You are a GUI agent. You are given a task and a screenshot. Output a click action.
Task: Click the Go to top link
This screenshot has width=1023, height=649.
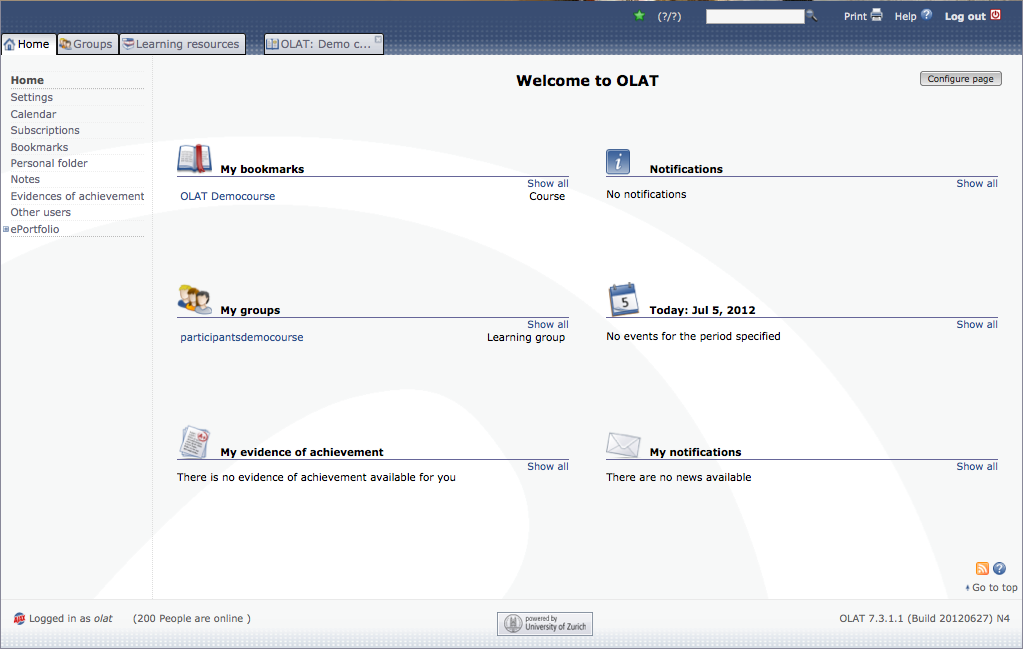point(994,588)
